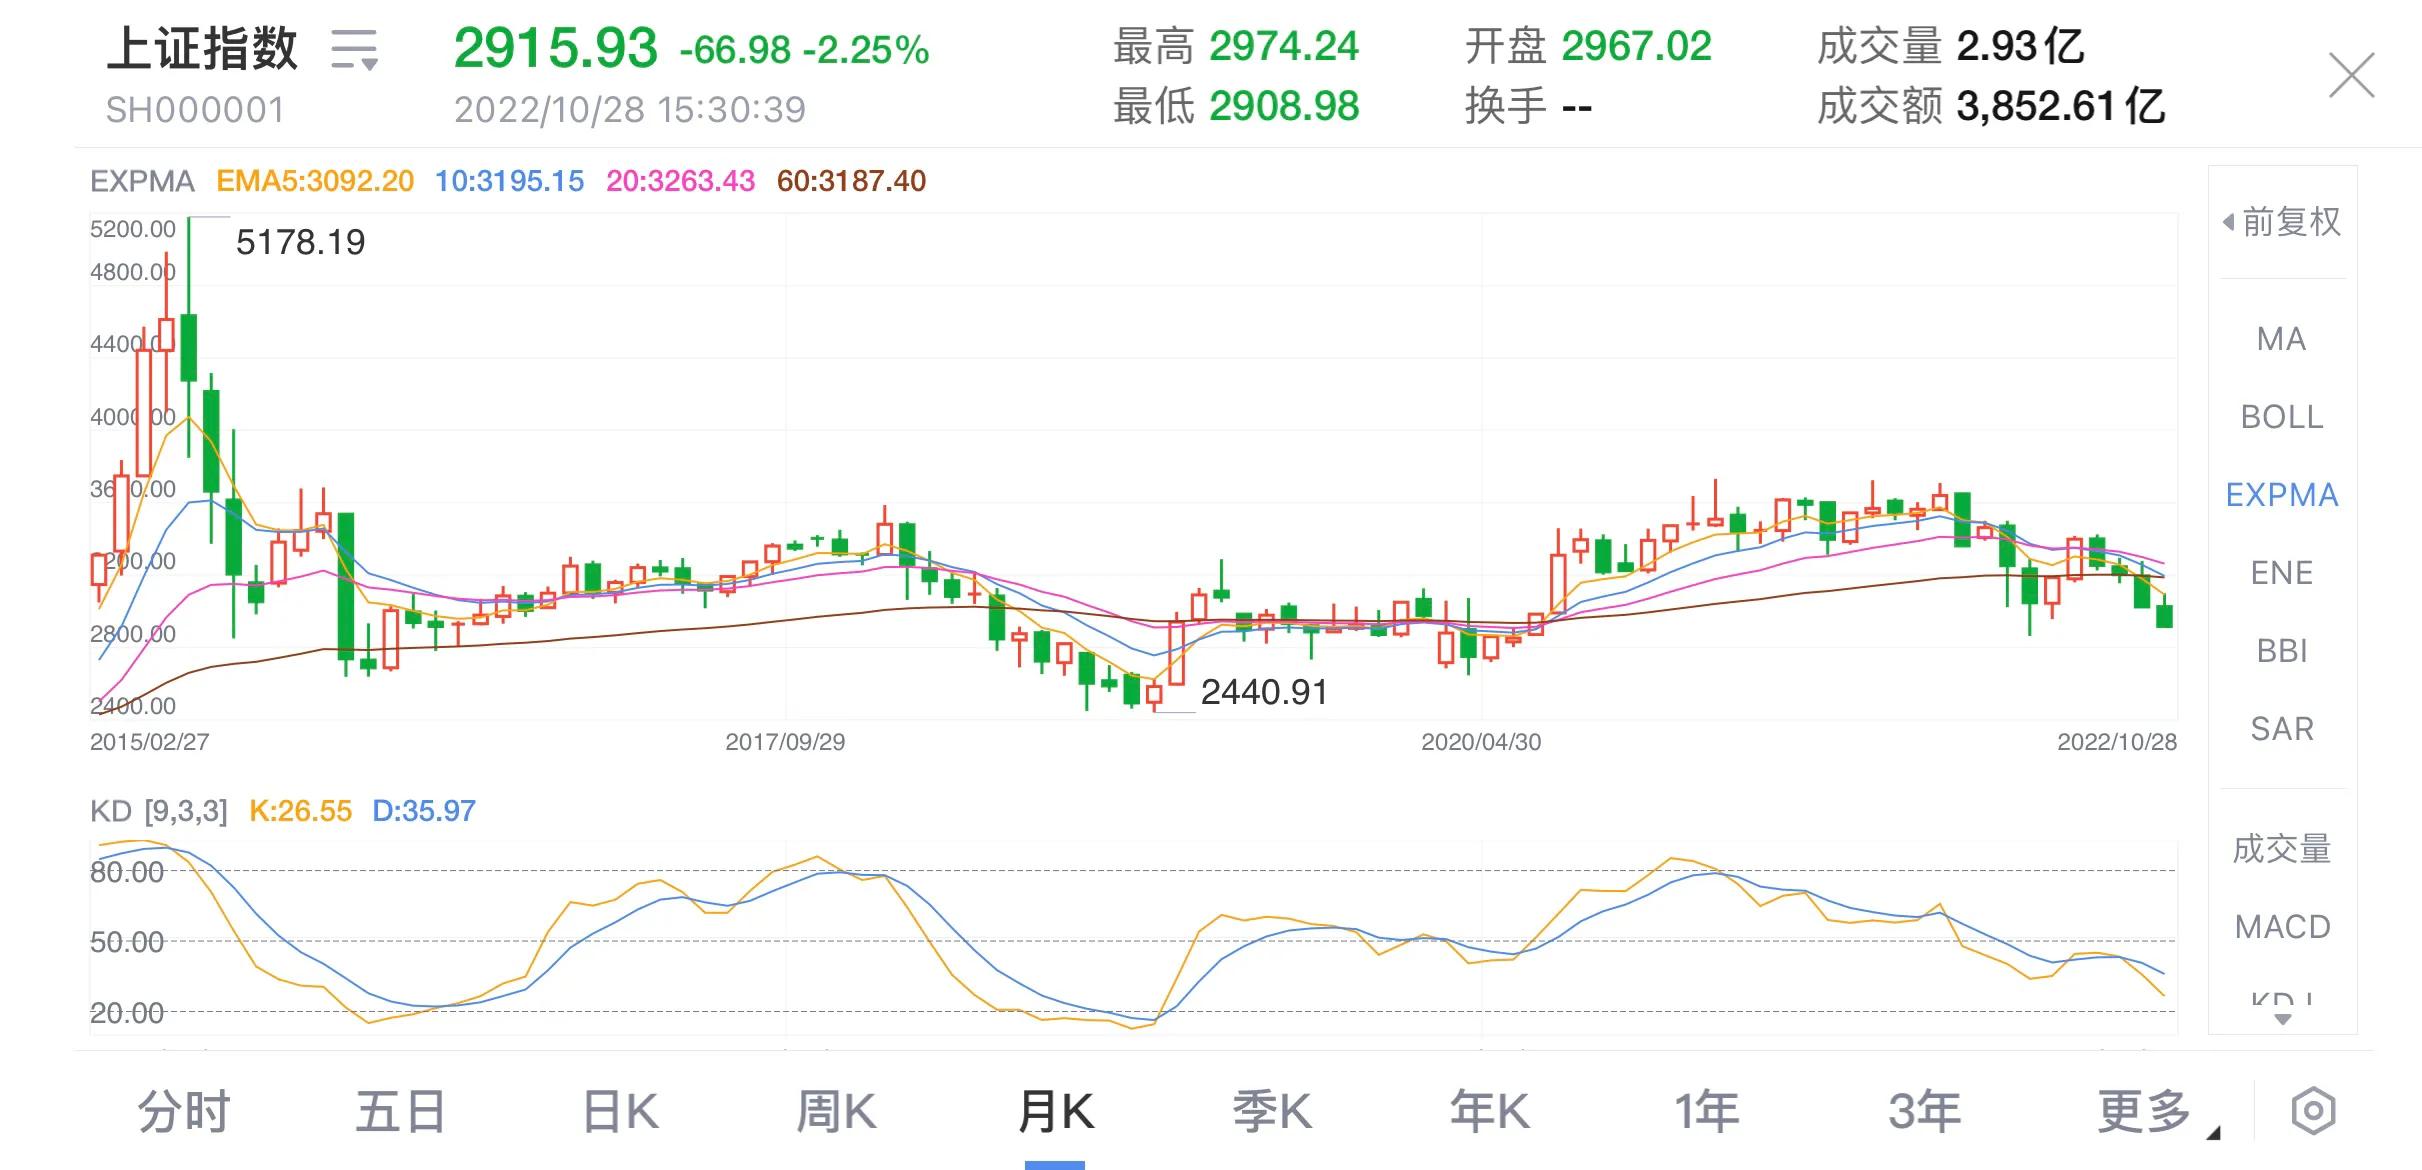Screen dimensions: 2422x1170
Task: Choose the BBI overlay indicator
Action: (2282, 651)
